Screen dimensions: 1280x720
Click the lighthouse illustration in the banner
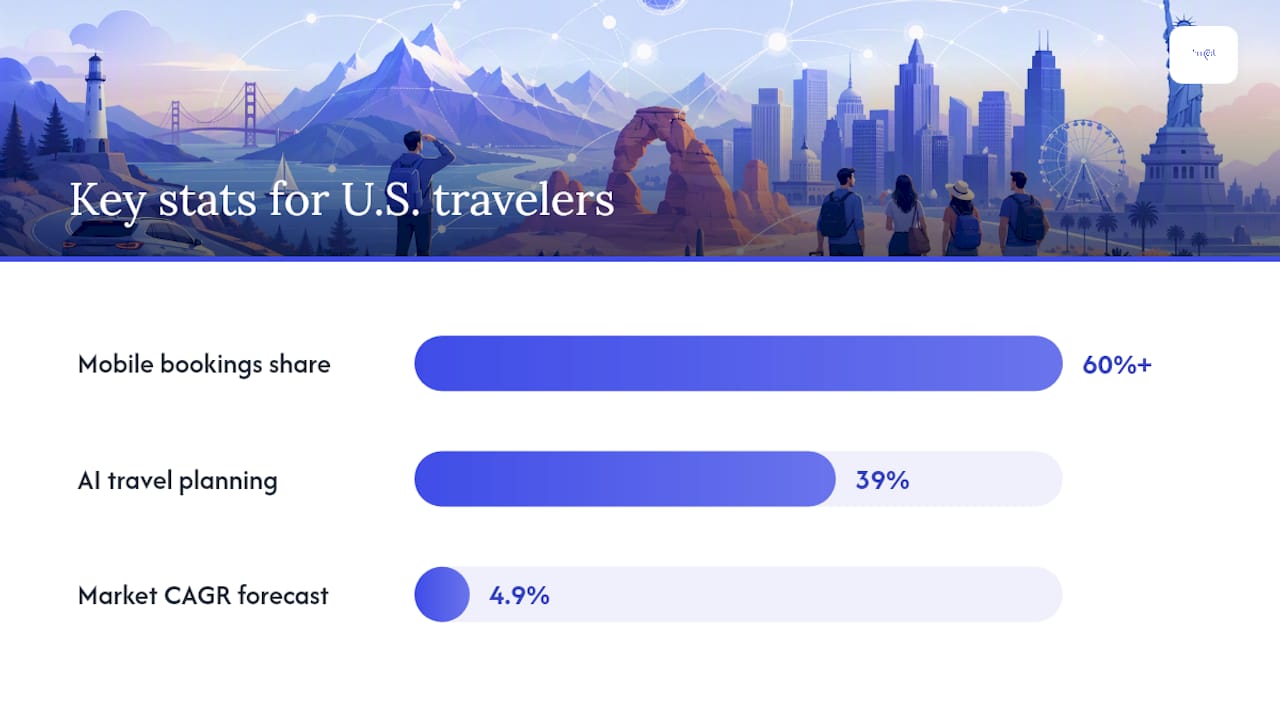point(96,104)
